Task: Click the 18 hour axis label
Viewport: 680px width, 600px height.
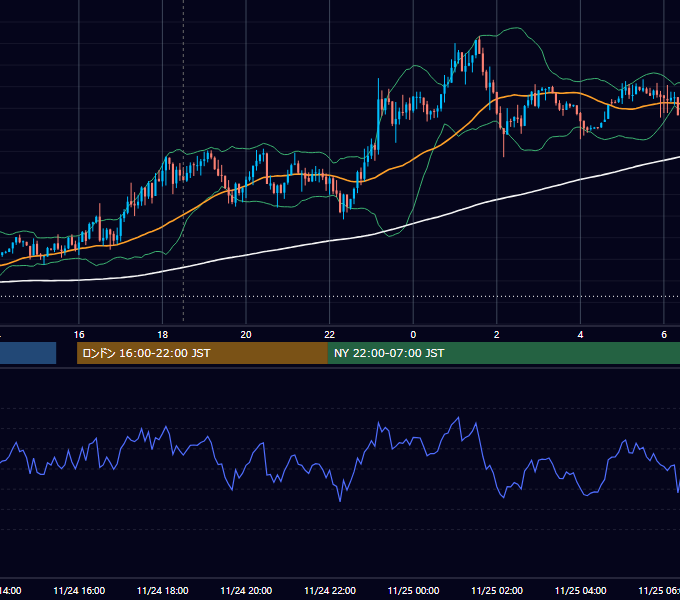Action: [x=163, y=335]
